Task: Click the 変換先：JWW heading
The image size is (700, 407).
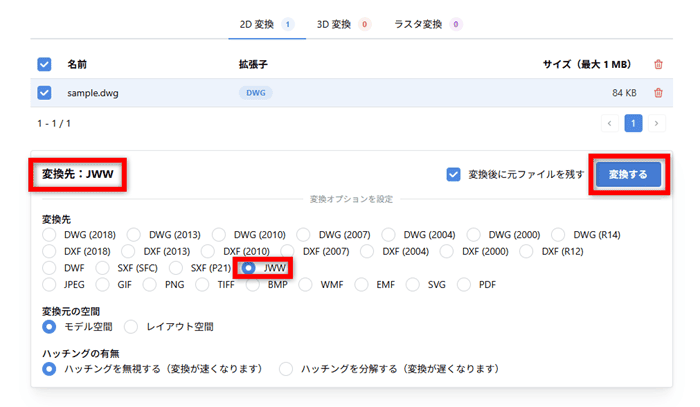Action: tap(78, 174)
